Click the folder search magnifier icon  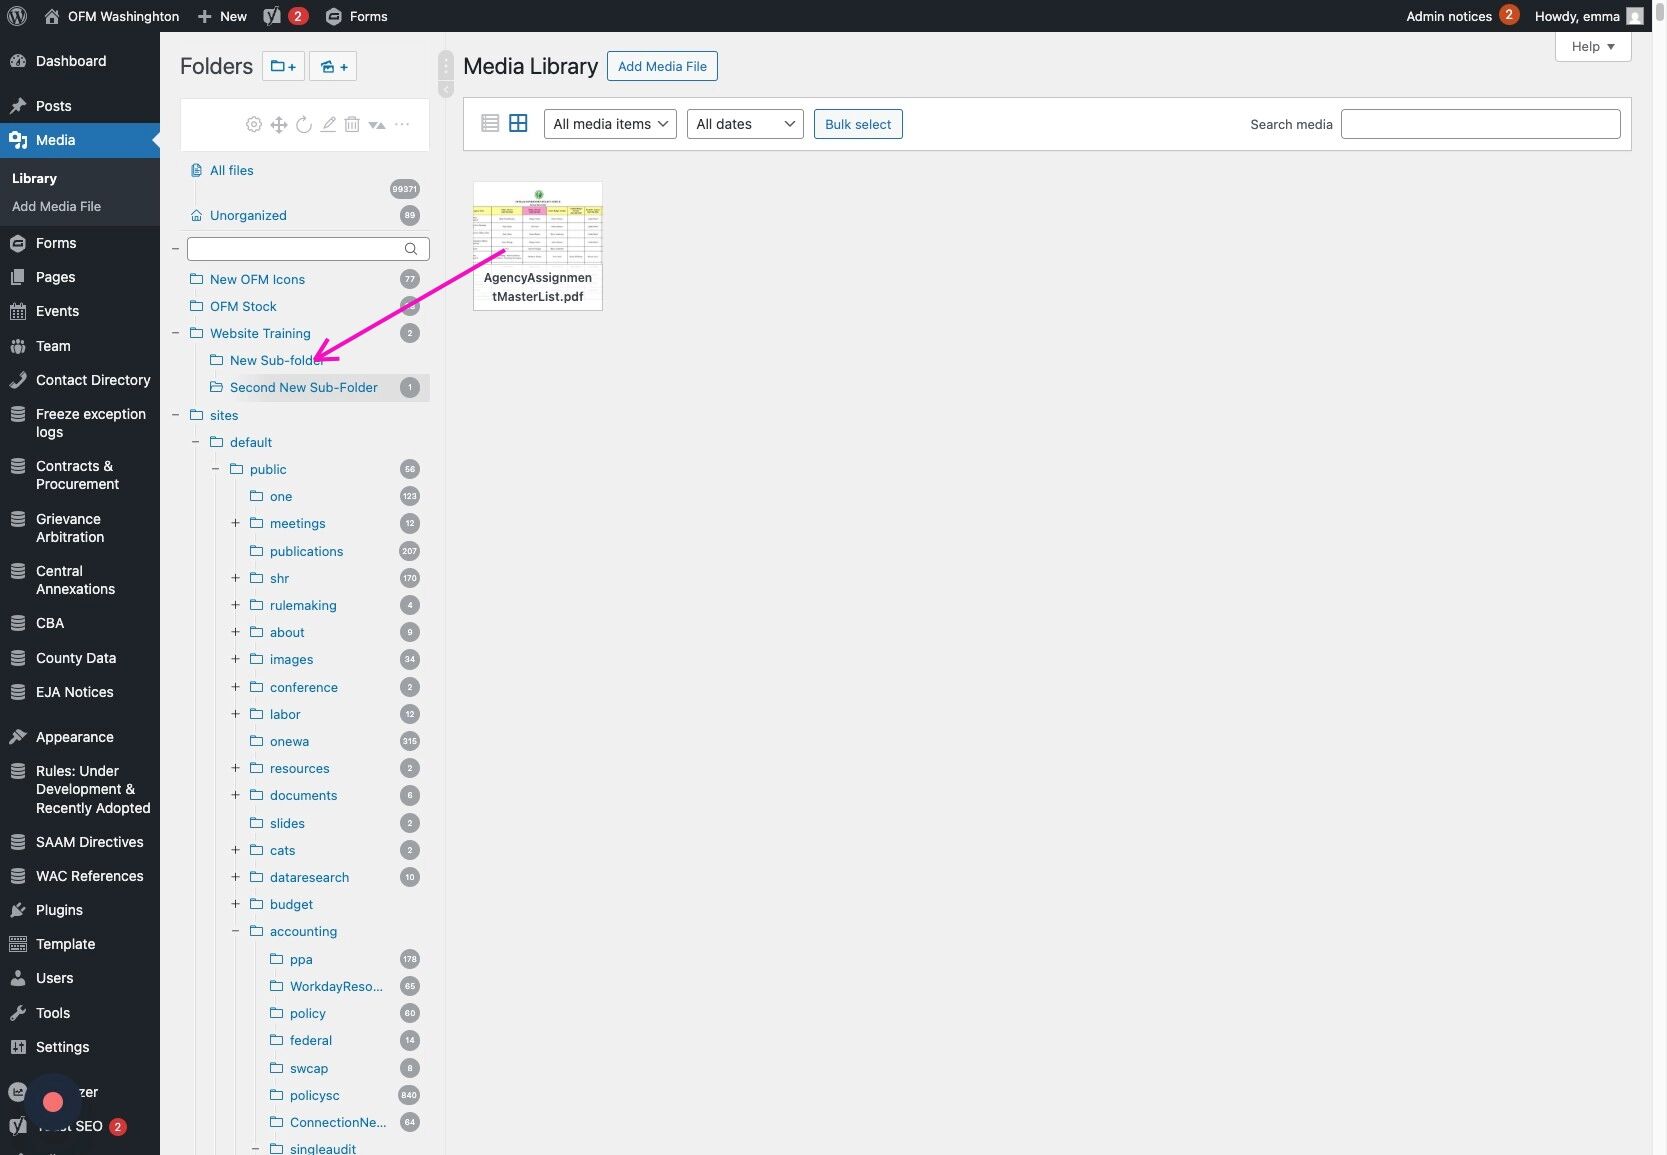click(x=411, y=249)
